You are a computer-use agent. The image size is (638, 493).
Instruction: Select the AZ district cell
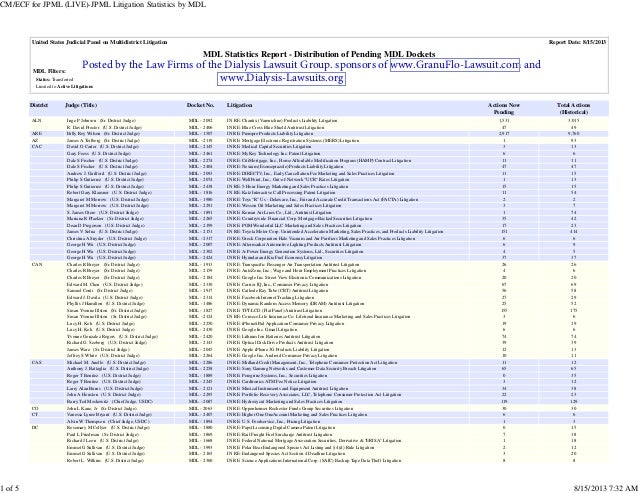pos(35,140)
